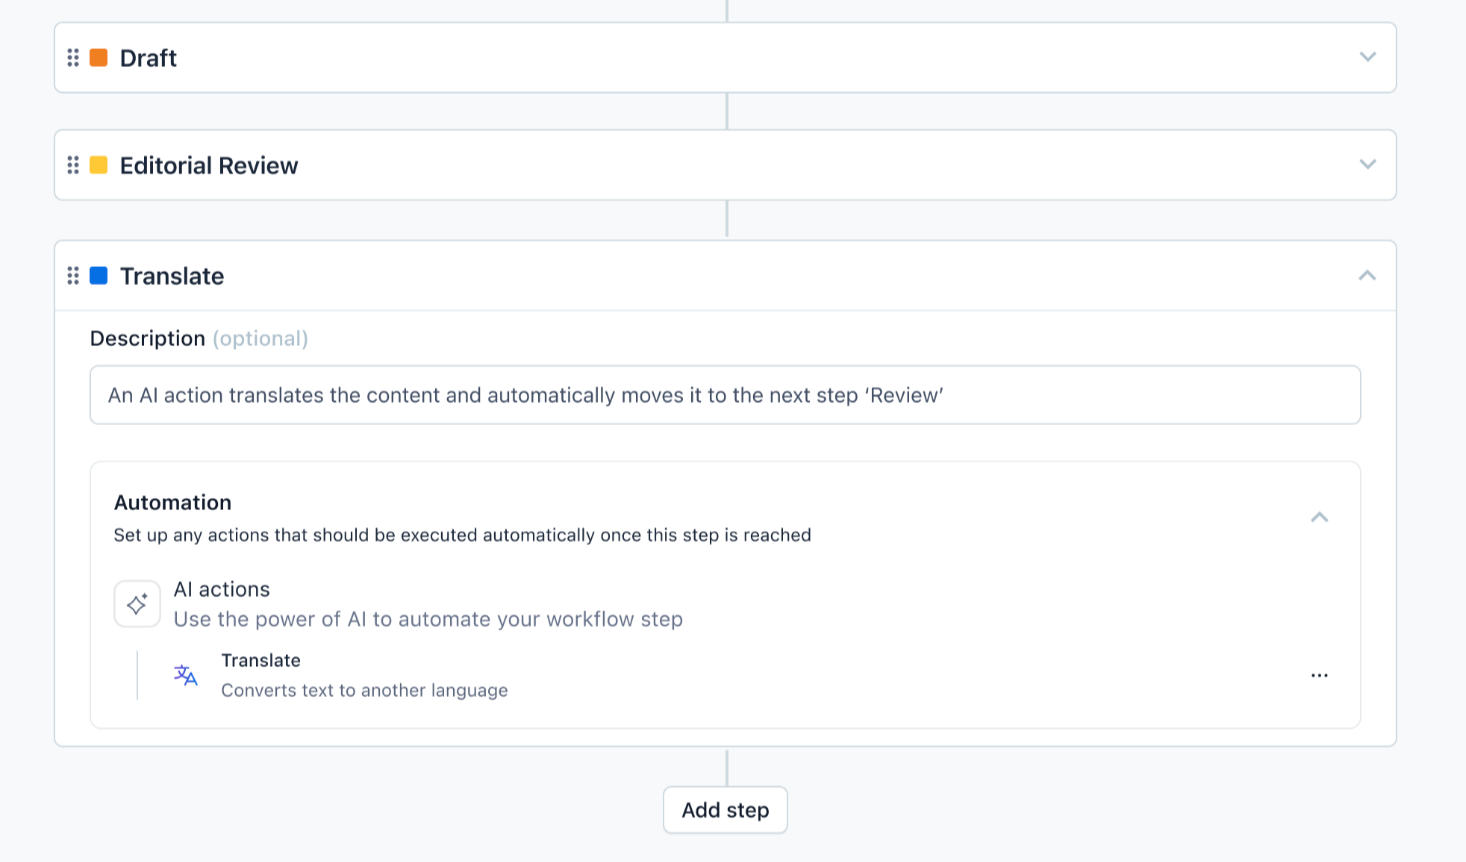Click the Add step button
The image size is (1466, 862).
click(725, 810)
